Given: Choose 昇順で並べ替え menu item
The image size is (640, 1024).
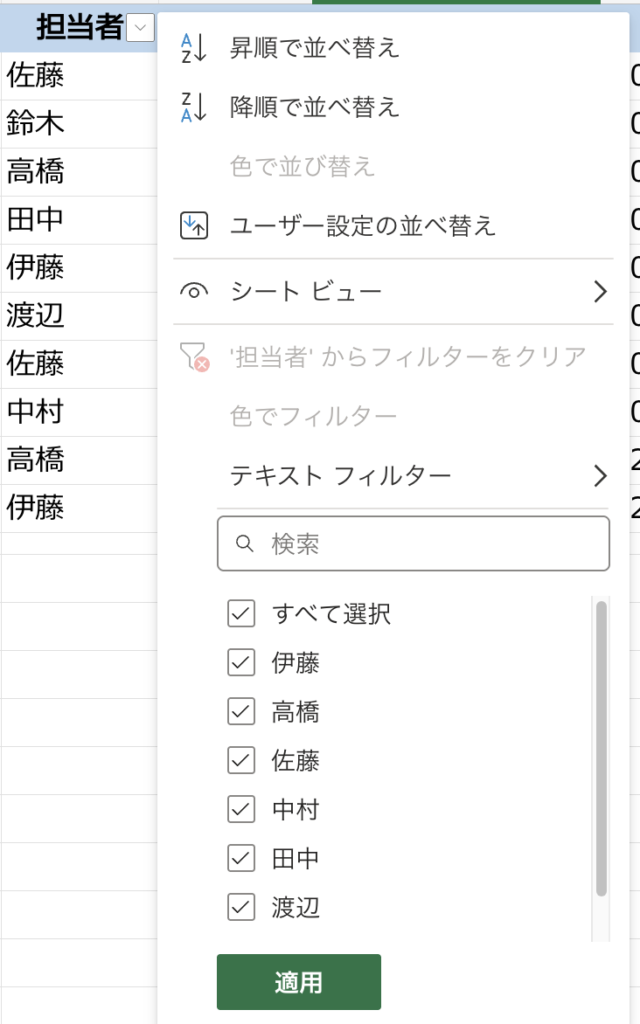Looking at the screenshot, I should (x=315, y=49).
